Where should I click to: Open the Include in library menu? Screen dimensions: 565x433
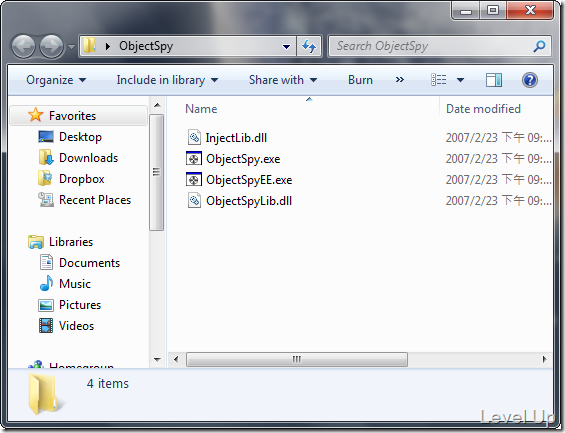[167, 80]
